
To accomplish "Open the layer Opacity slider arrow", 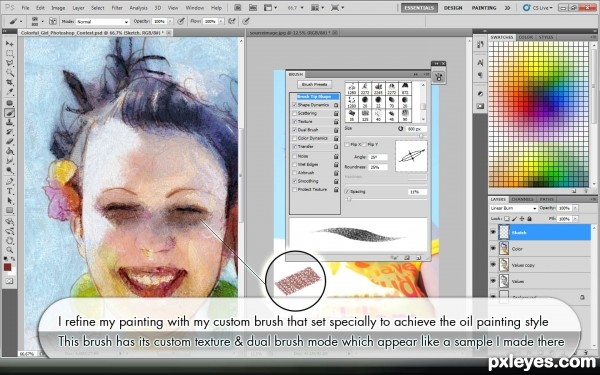I will pyautogui.click(x=575, y=208).
